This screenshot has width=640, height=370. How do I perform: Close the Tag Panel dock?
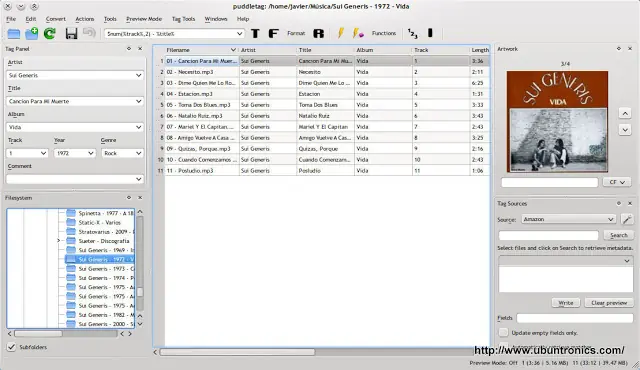pyautogui.click(x=140, y=49)
